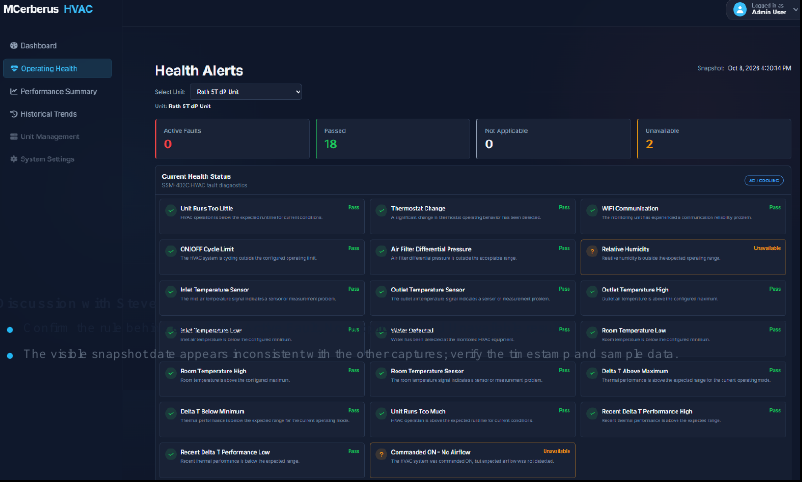Click the Performance Summary chart icon
802x482 pixels.
point(14,91)
